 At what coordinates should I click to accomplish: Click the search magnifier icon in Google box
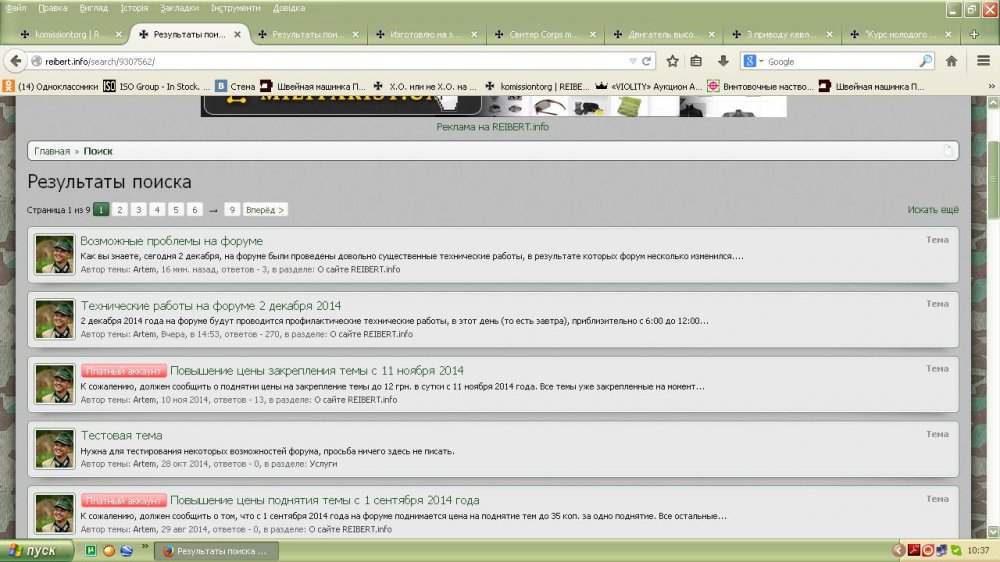tap(925, 61)
